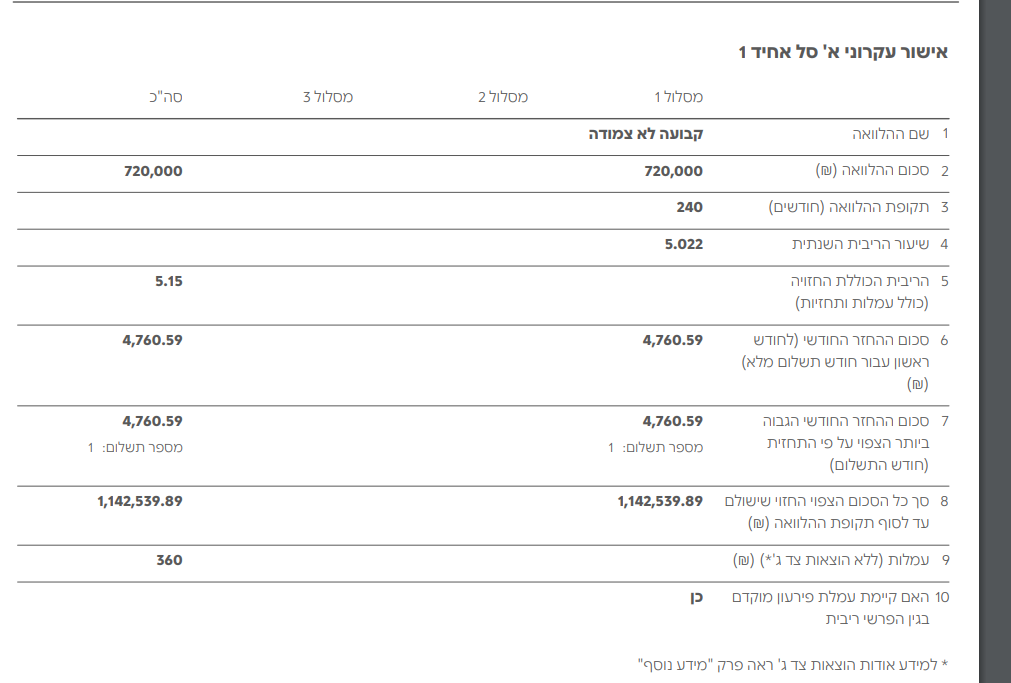The height and width of the screenshot is (683, 1011).
Task: Click the fees value 360
Action: pos(169,560)
